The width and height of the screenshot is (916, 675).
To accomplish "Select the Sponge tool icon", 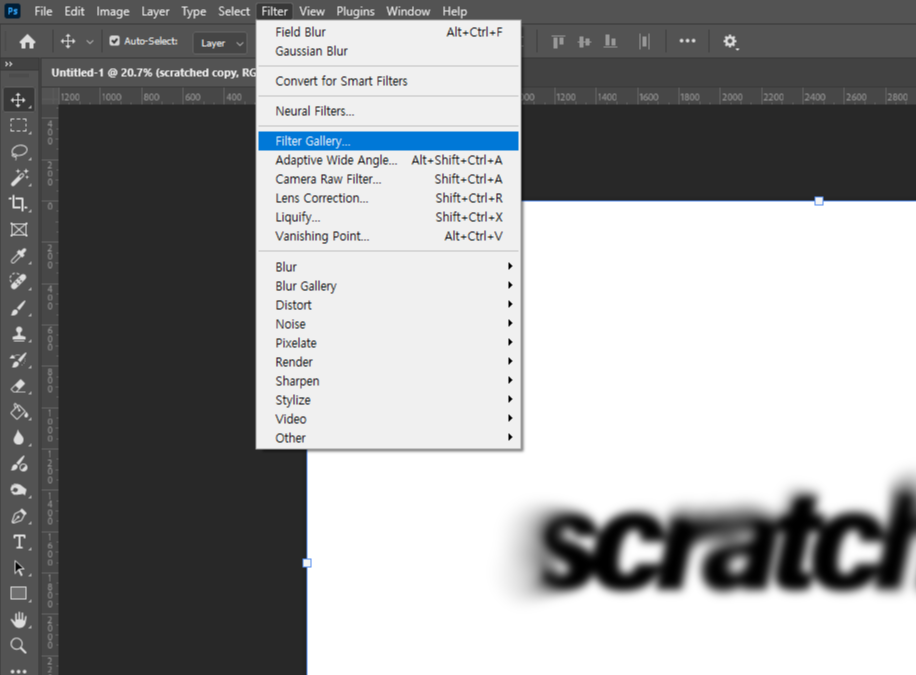I will tap(18, 490).
